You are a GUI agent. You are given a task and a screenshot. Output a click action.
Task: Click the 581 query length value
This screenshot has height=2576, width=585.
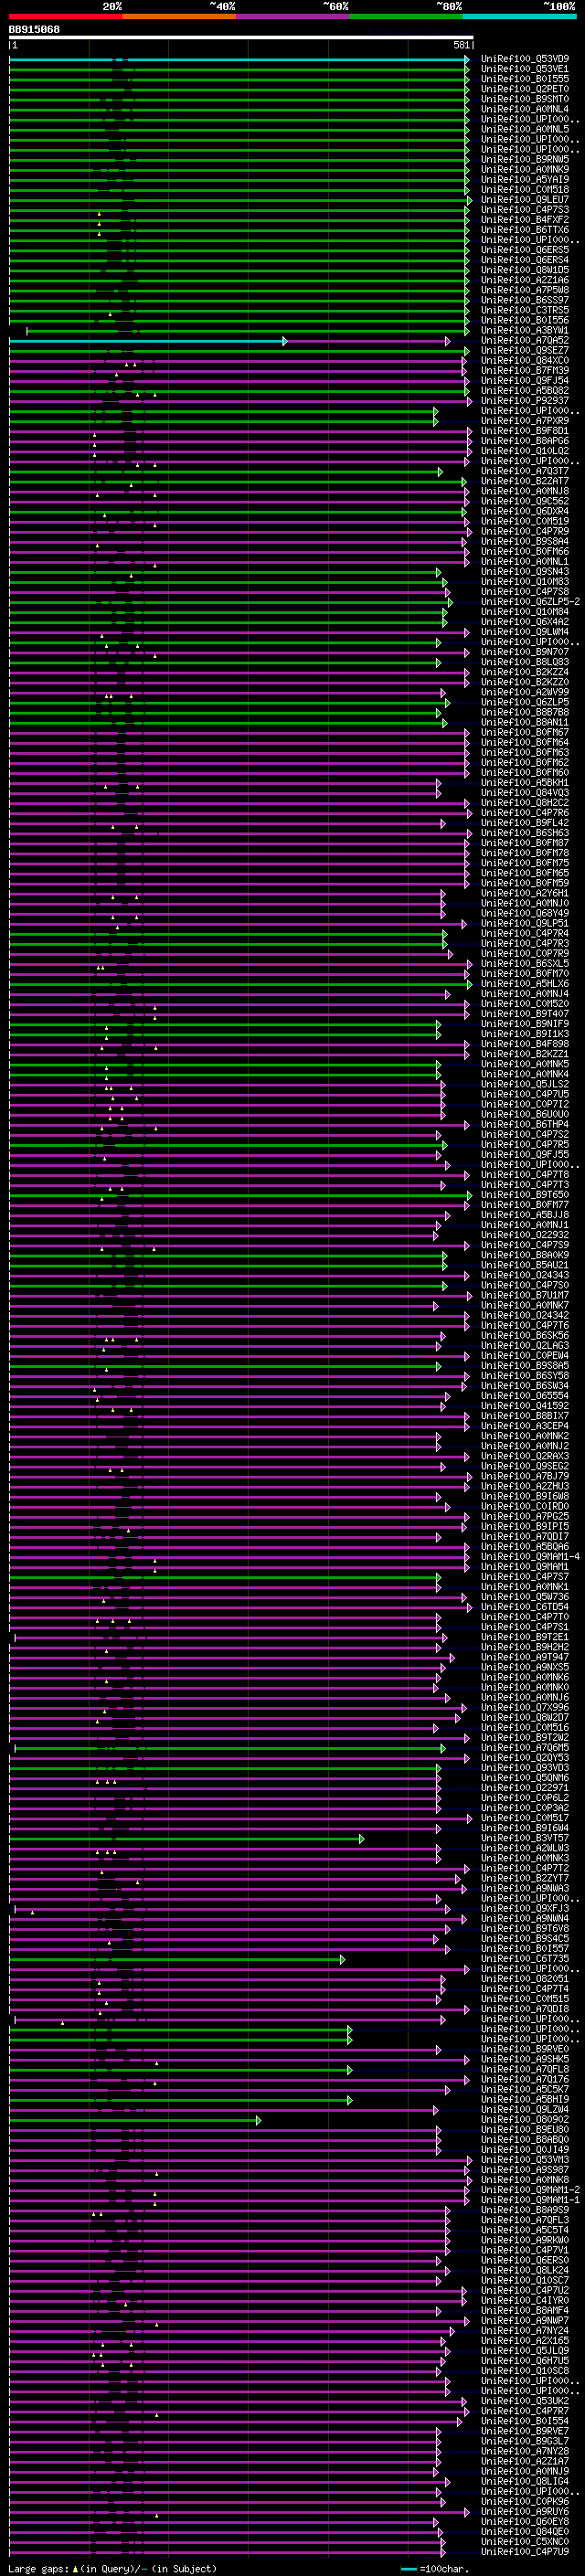[461, 45]
